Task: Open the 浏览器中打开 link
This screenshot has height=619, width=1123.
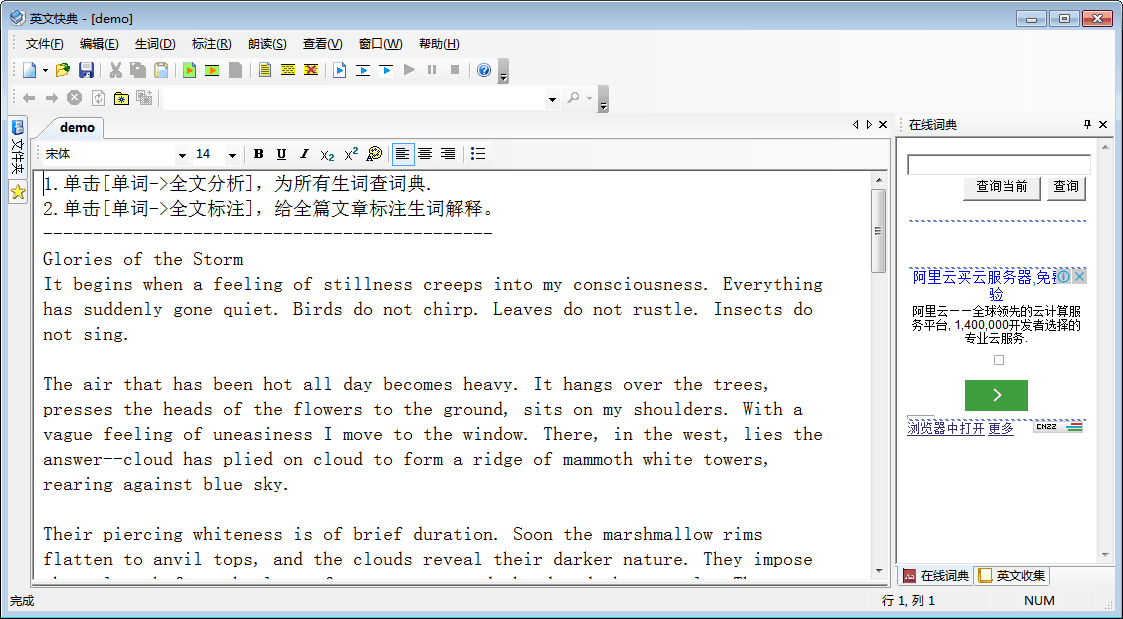Action: 946,428
